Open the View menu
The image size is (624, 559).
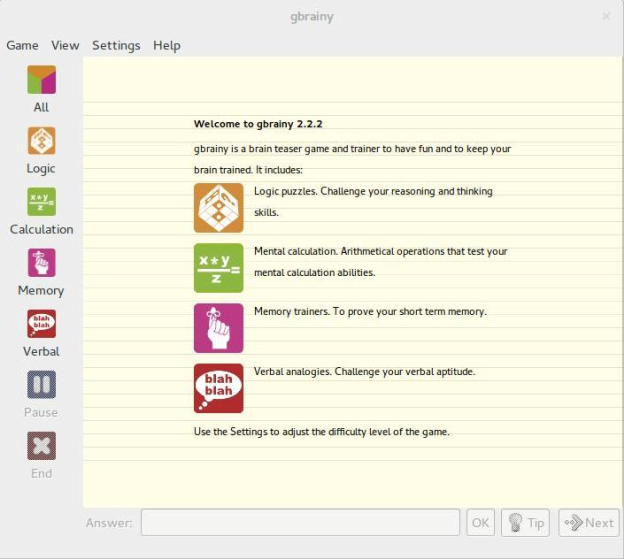click(65, 45)
